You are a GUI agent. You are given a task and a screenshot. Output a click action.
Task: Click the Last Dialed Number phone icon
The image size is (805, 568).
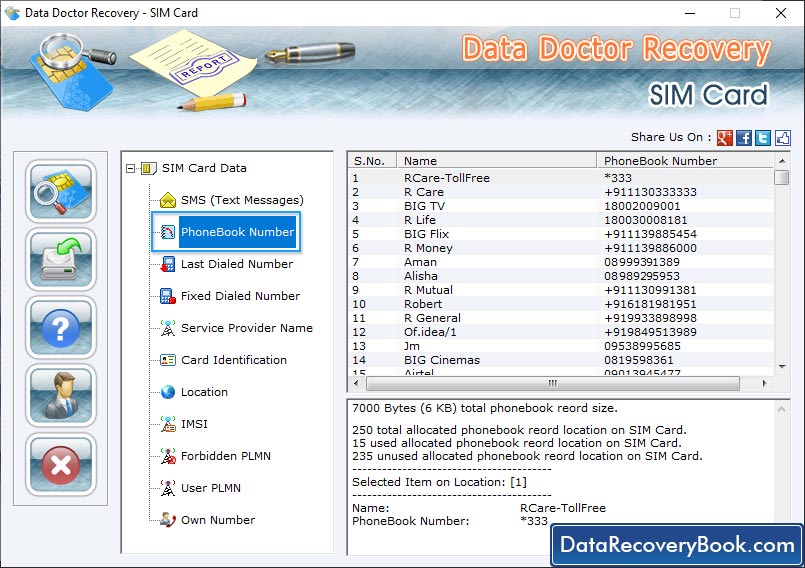[168, 264]
